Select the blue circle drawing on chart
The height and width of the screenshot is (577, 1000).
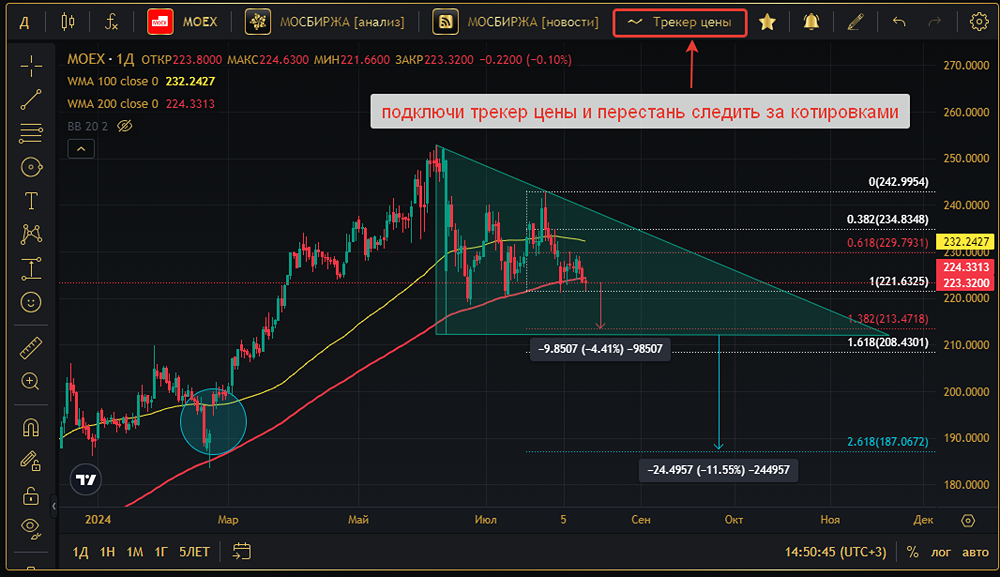[x=213, y=421]
